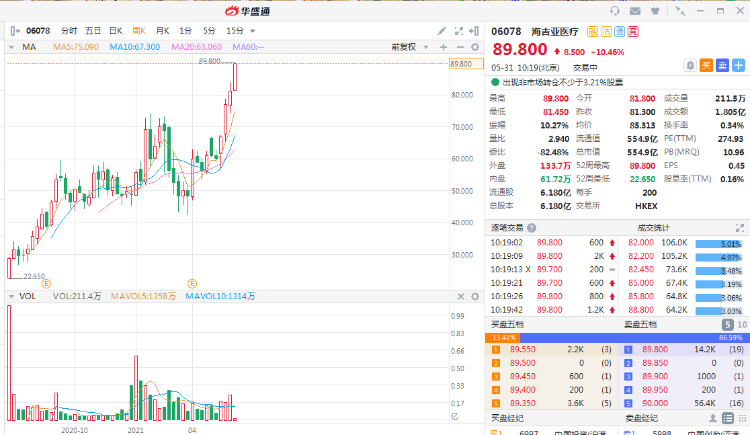Select bid level 1 at 89.550
The width and height of the screenshot is (750, 435).
(x=551, y=350)
